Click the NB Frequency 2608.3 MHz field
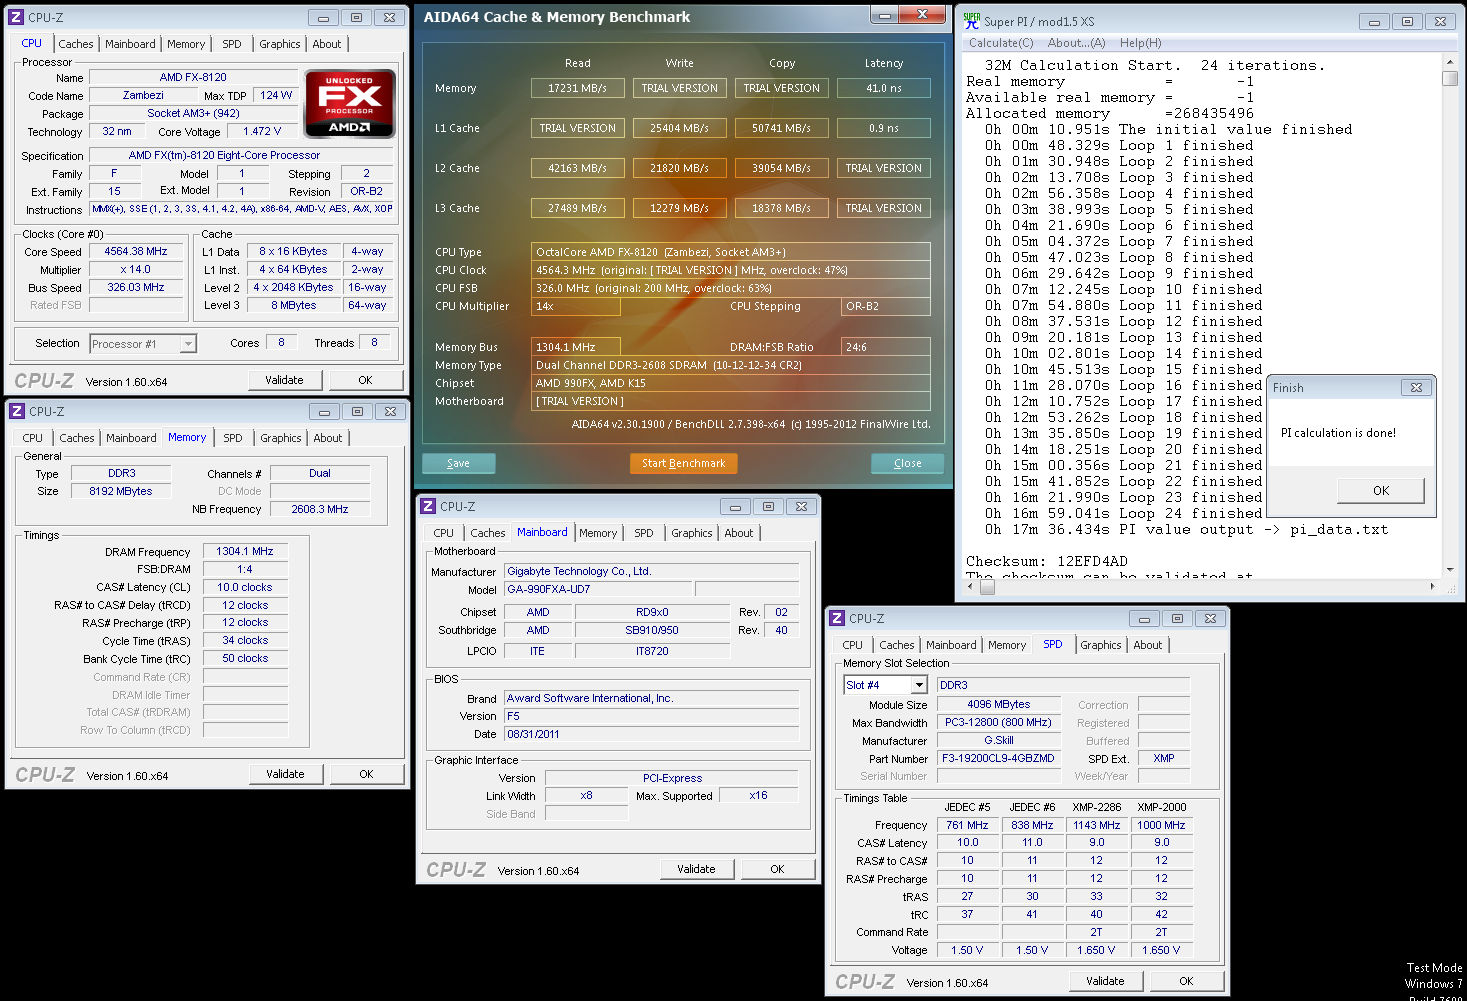This screenshot has height=1001, width=1467. [x=320, y=509]
